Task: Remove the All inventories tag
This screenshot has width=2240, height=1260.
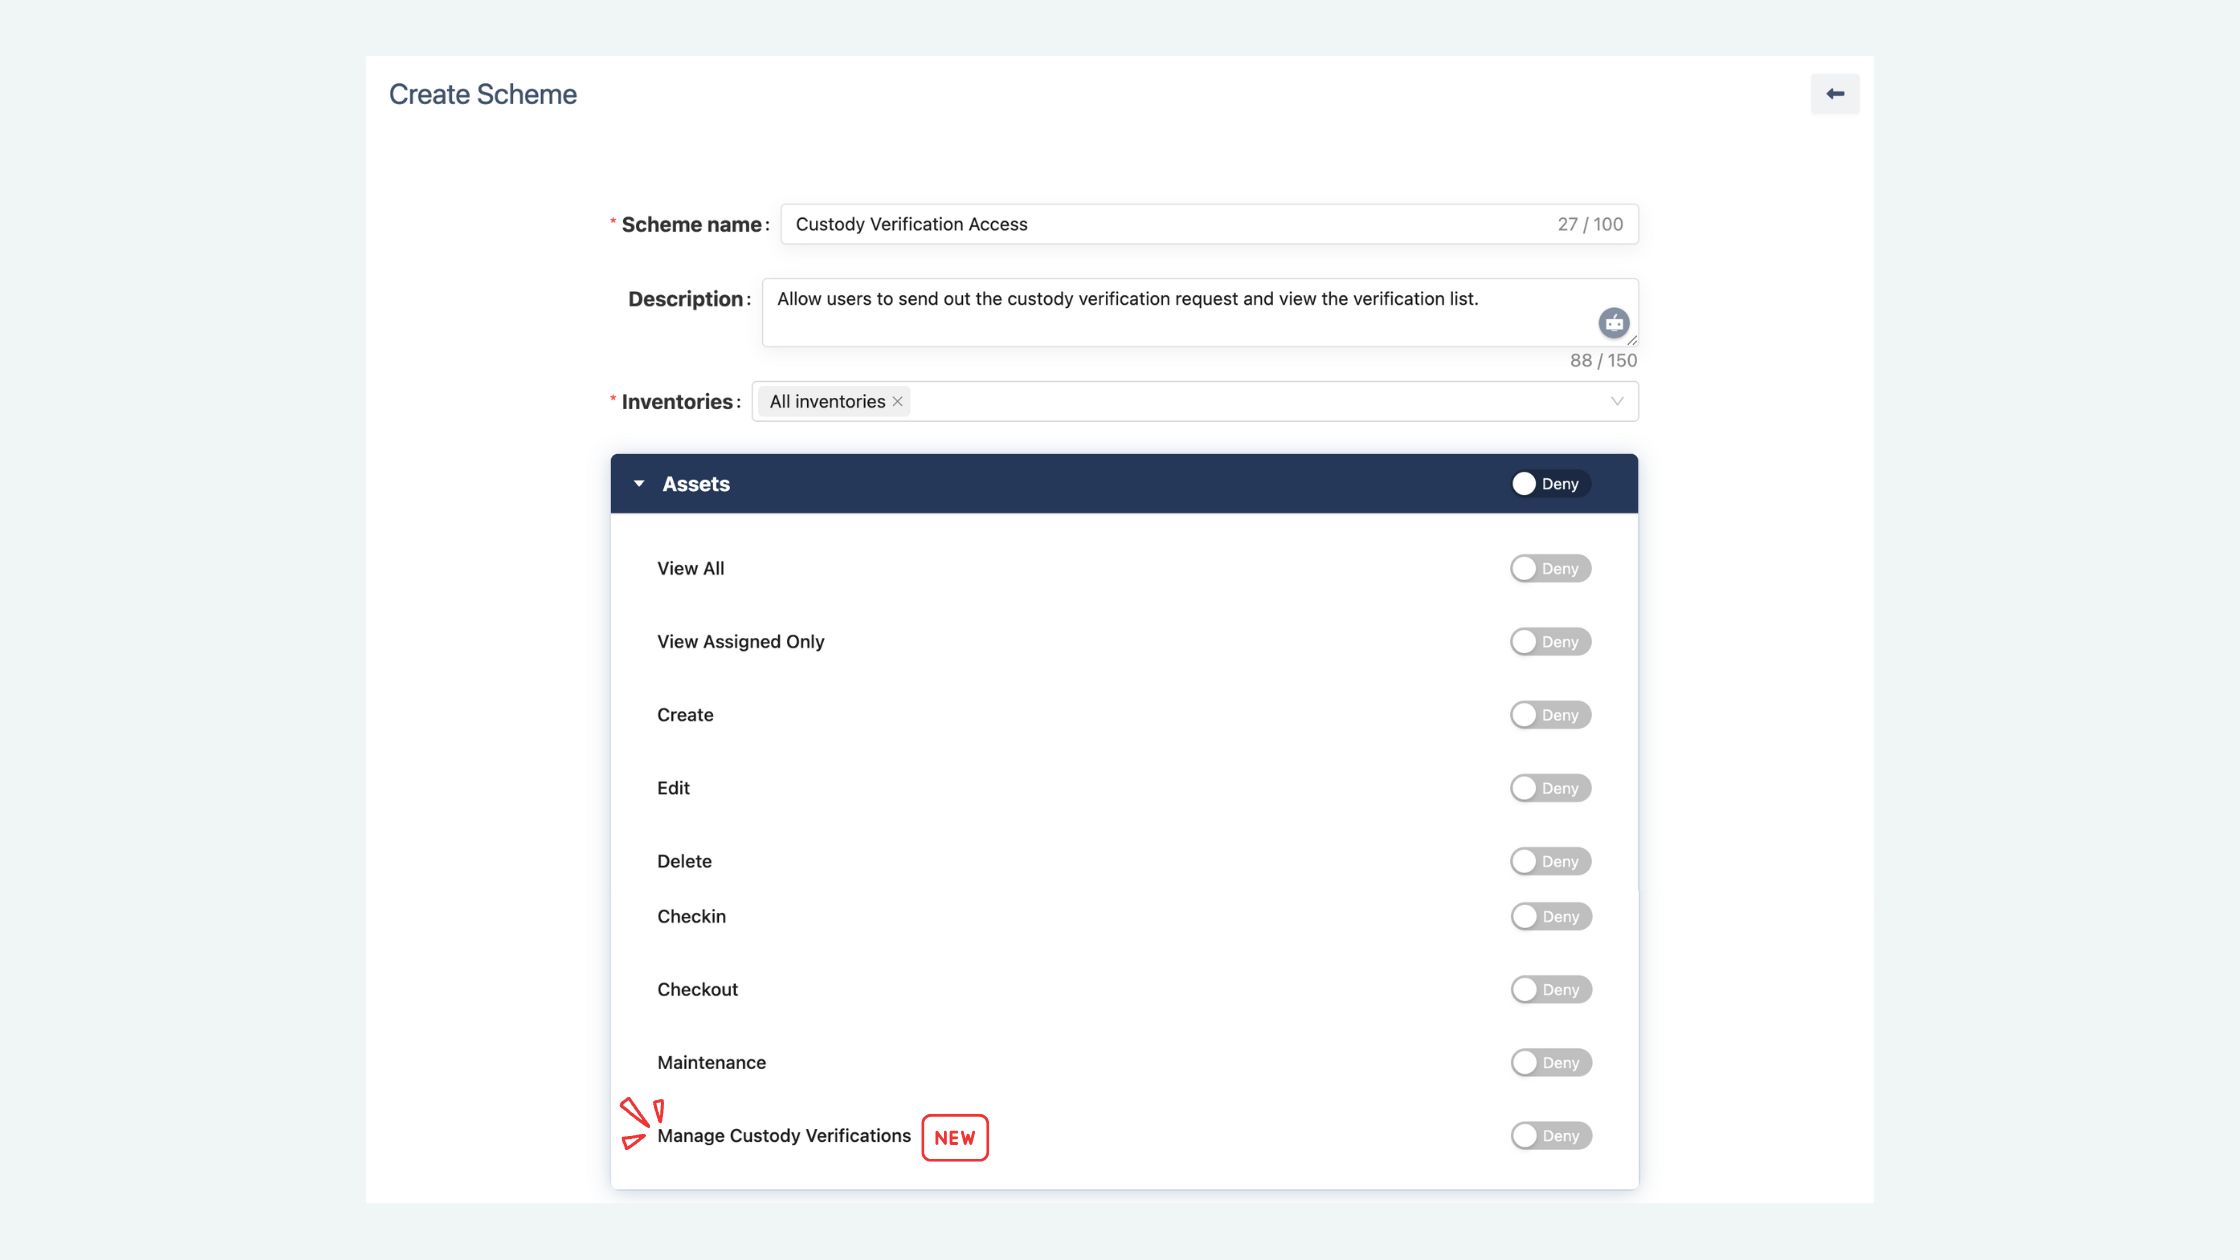Action: 898,401
